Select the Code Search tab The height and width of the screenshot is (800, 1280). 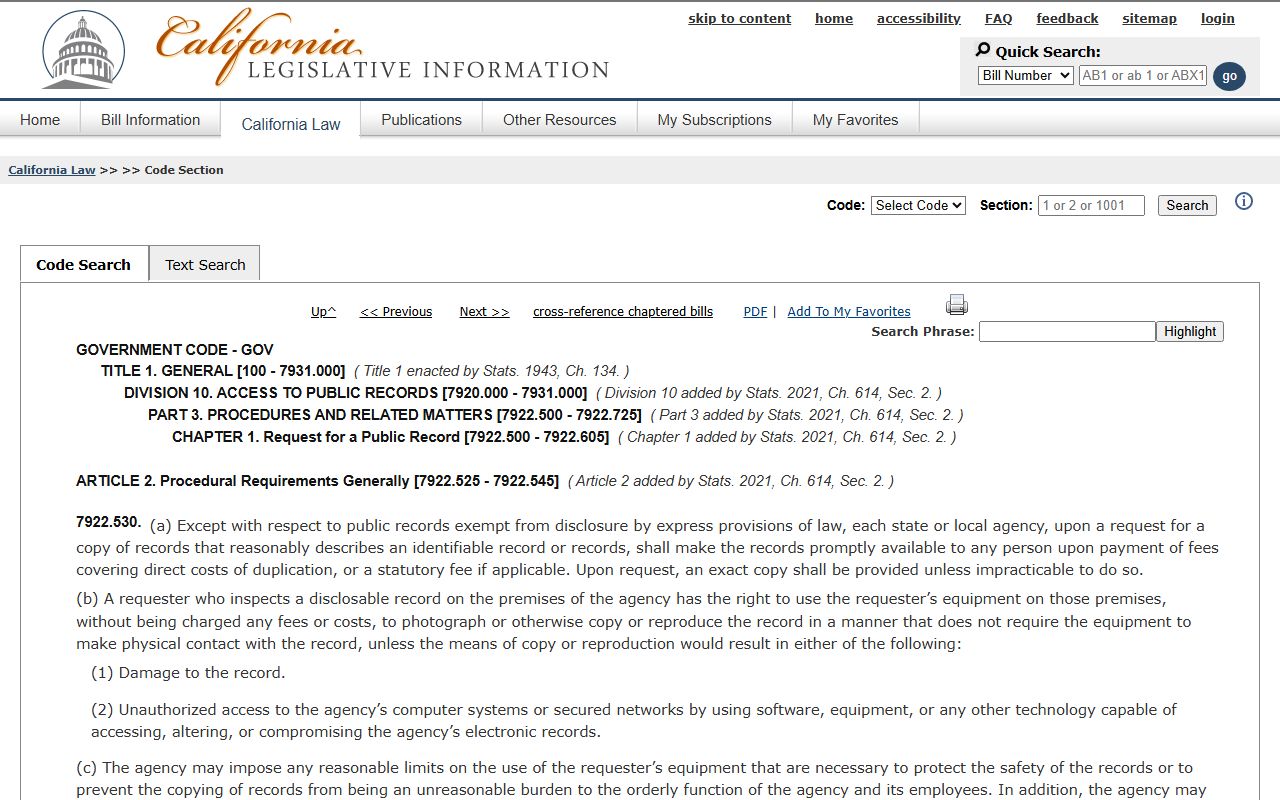coord(84,265)
